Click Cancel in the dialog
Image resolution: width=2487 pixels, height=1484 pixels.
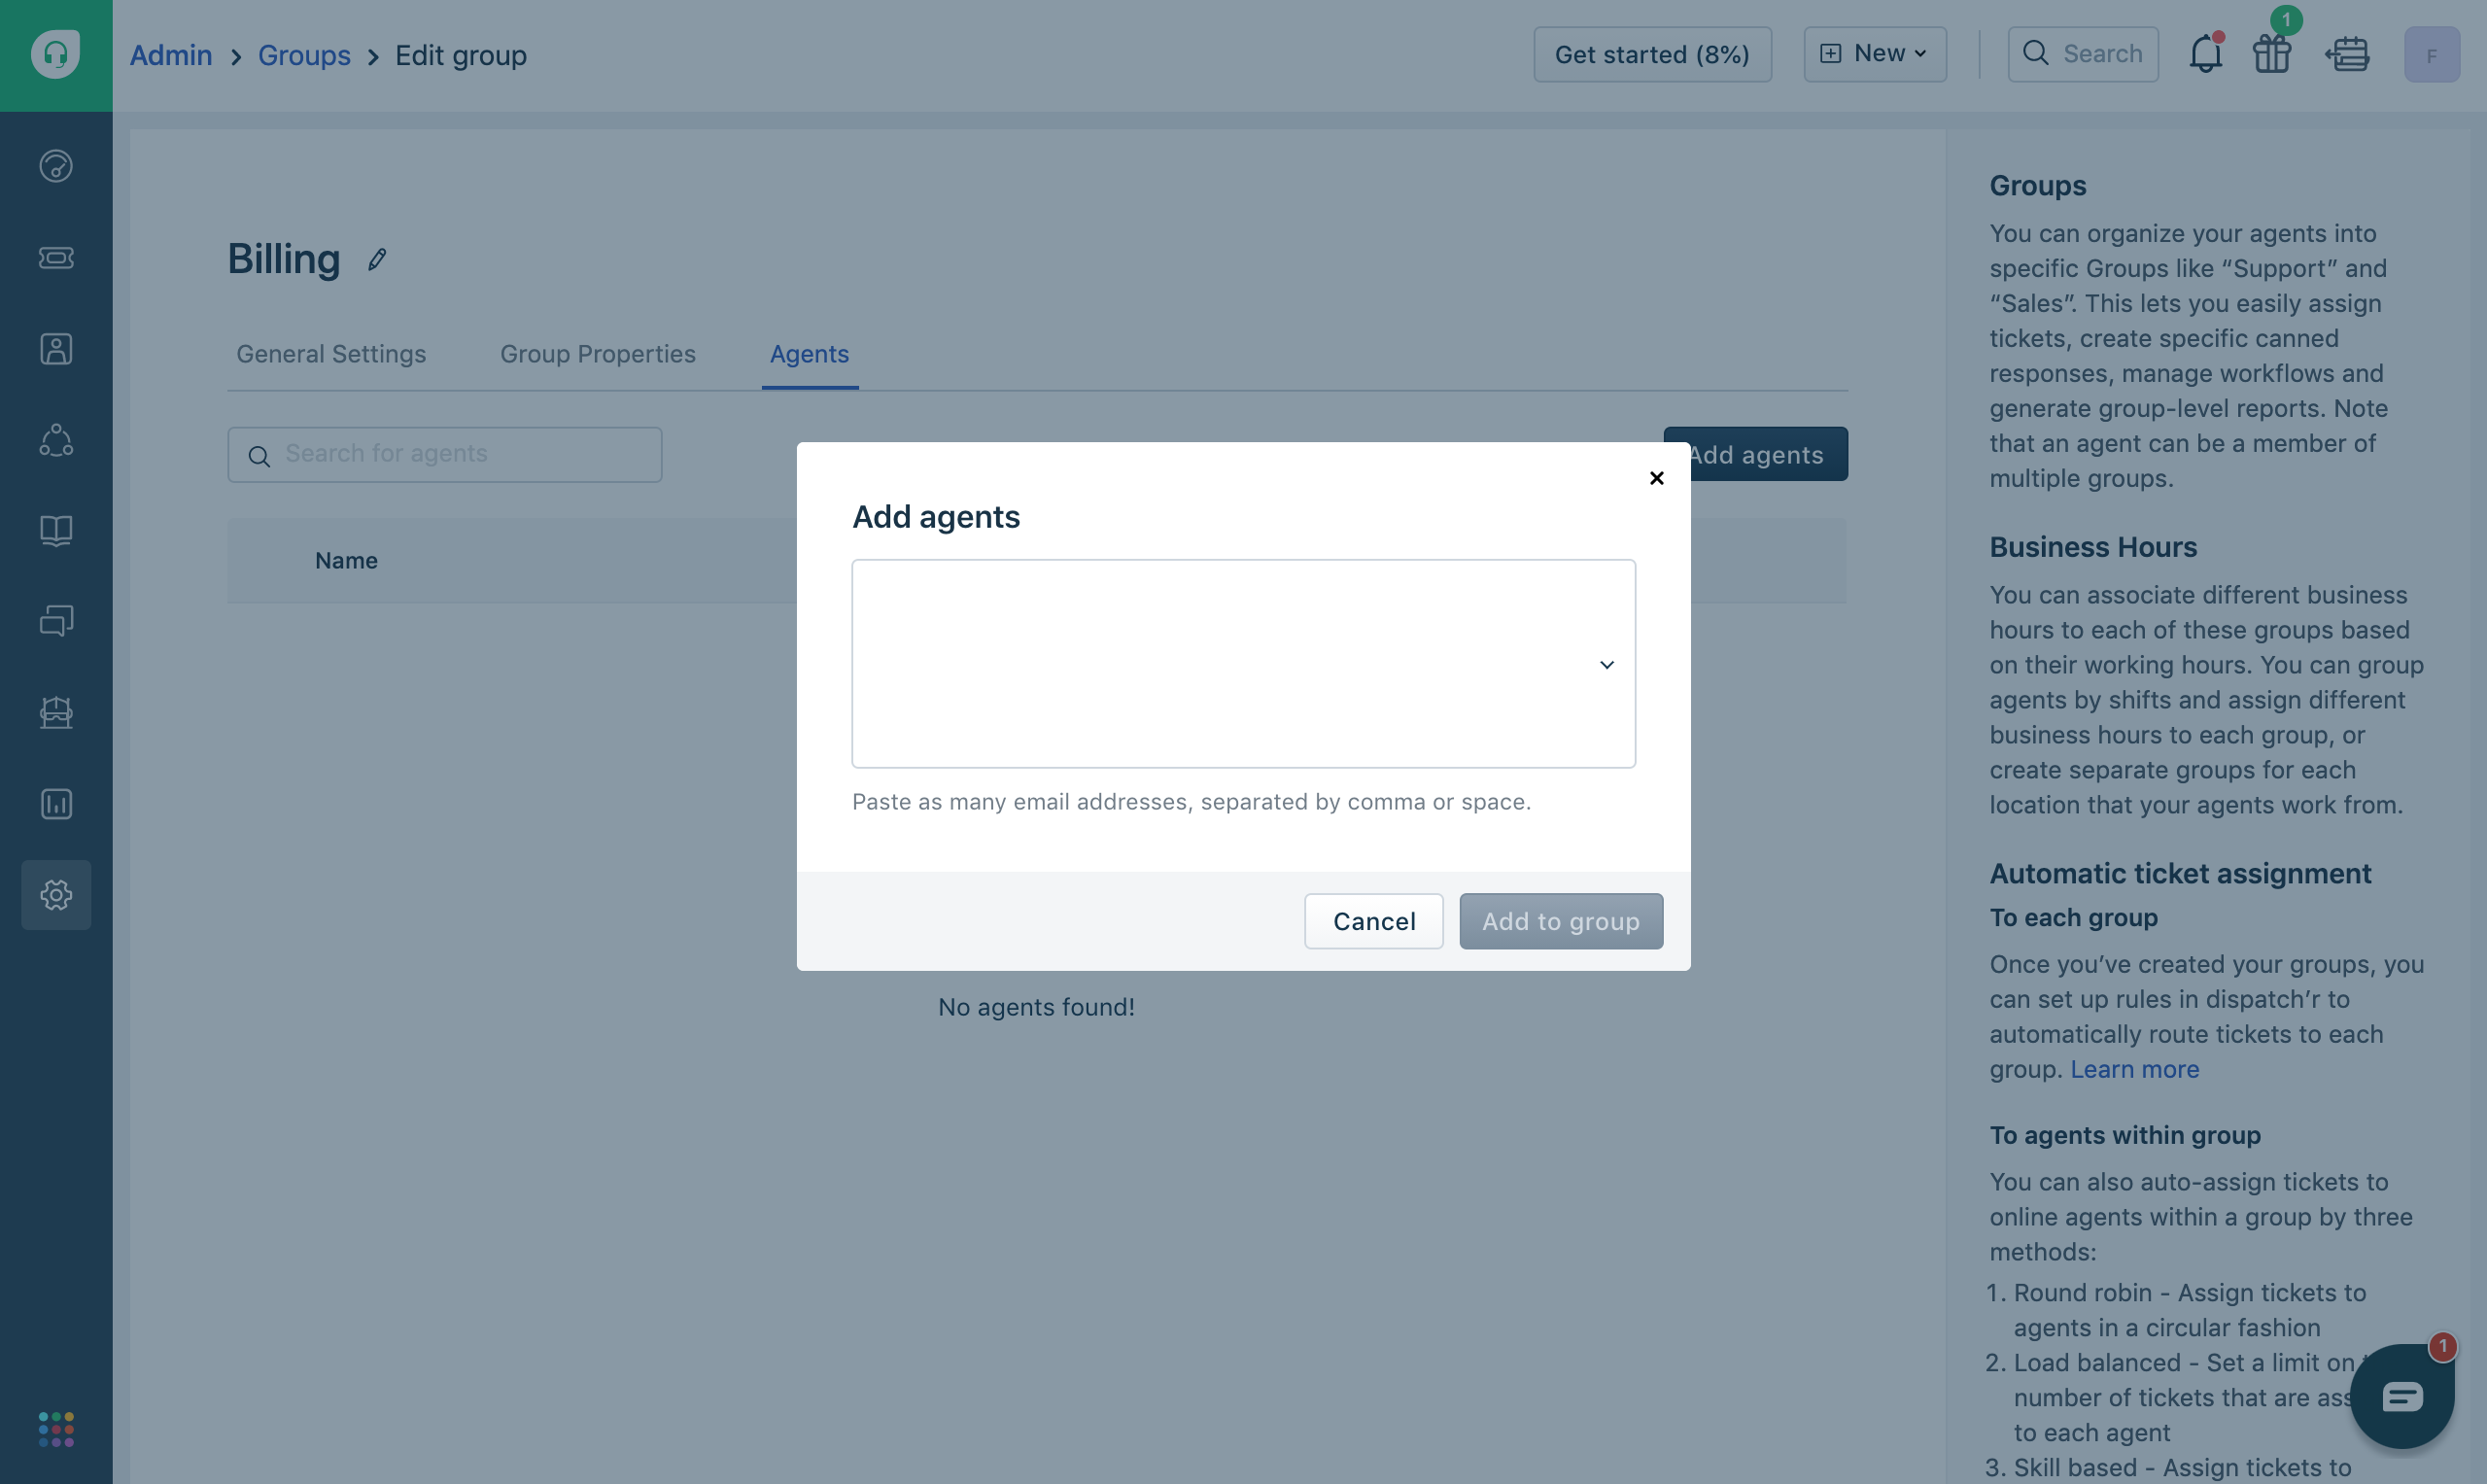click(1373, 921)
